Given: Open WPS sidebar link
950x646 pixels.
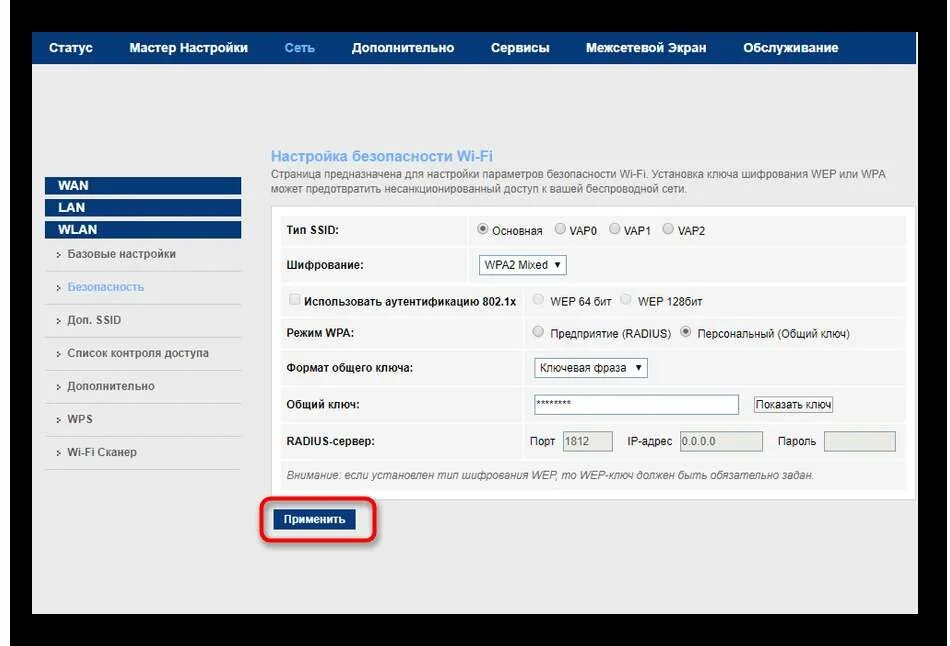Looking at the screenshot, I should (x=80, y=419).
